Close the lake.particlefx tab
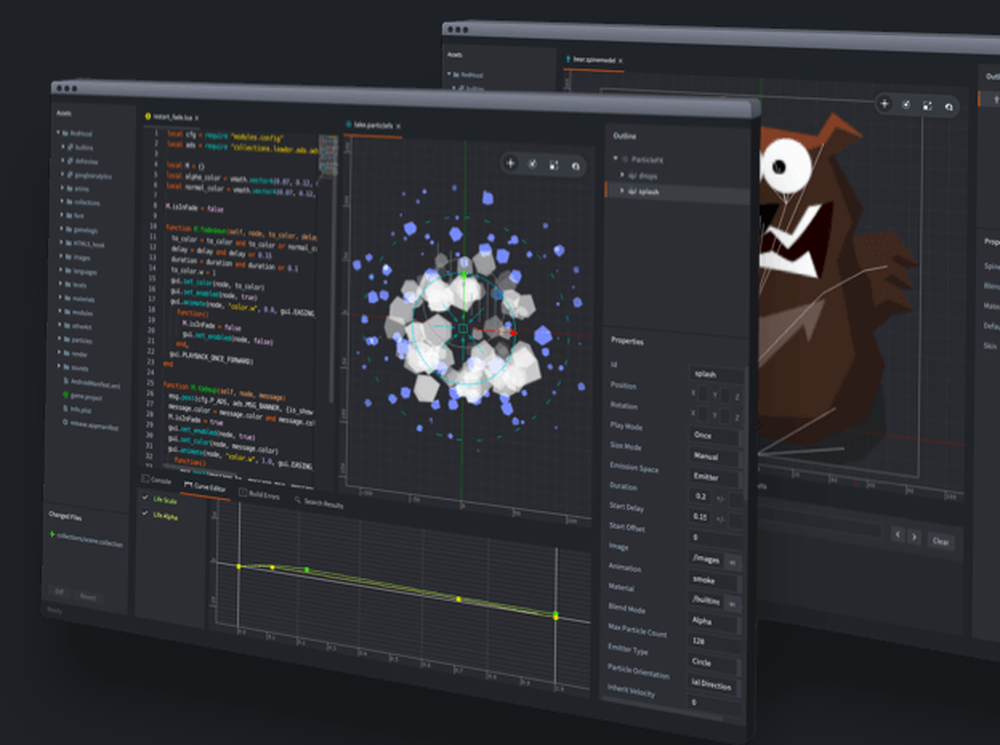 (399, 126)
